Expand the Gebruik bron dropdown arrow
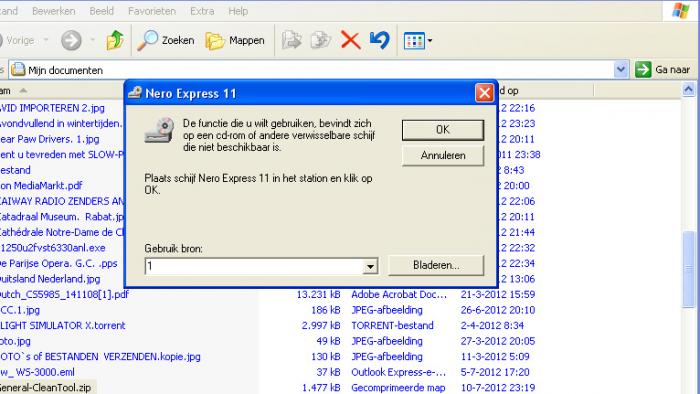The width and height of the screenshot is (700, 394). (370, 266)
